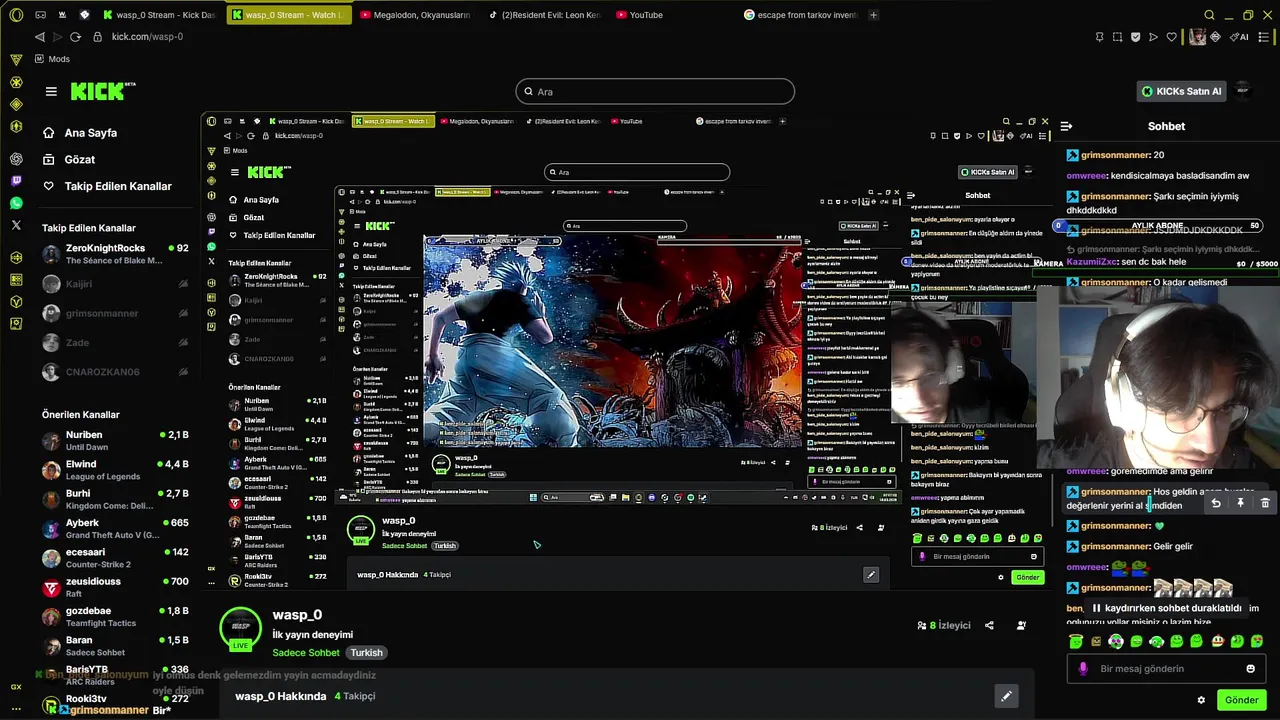Open the Opera GX main menu logo

[16, 15]
